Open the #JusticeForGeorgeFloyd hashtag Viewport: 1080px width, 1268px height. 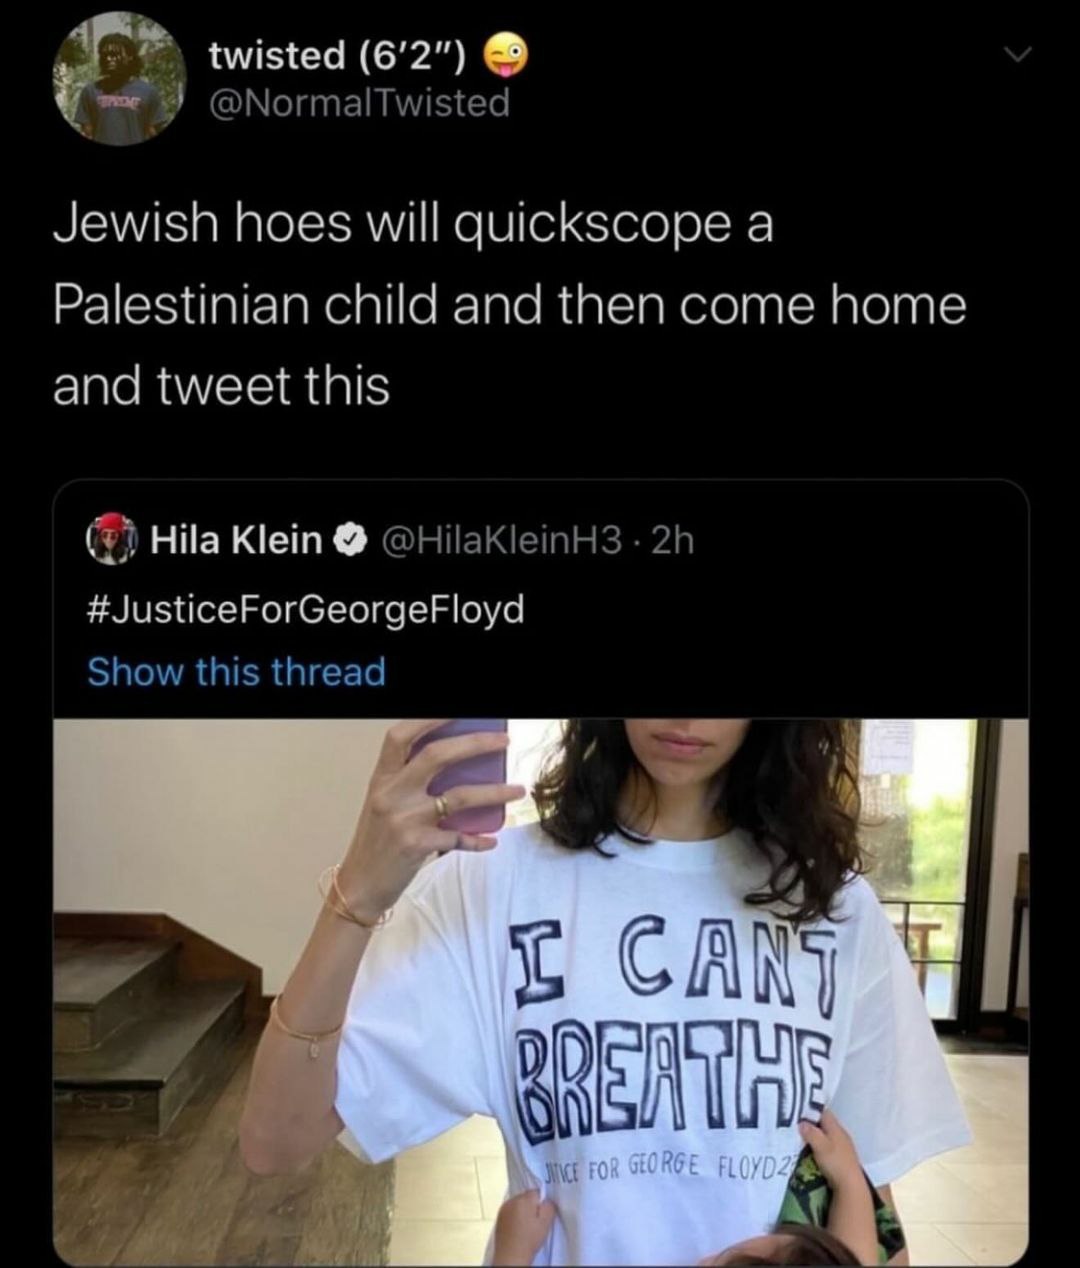coord(306,607)
